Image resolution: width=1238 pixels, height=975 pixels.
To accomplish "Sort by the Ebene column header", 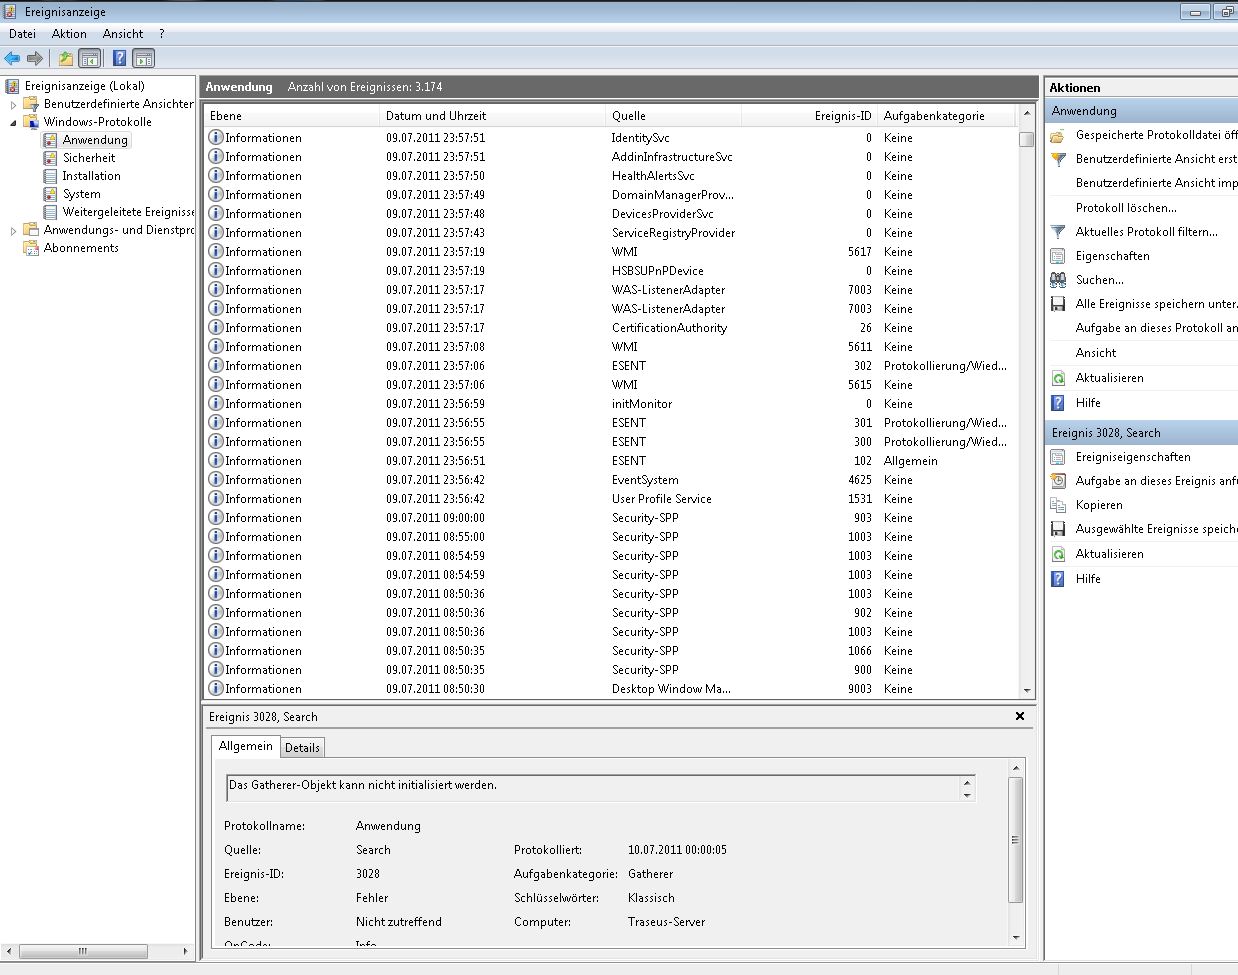I will (x=293, y=116).
